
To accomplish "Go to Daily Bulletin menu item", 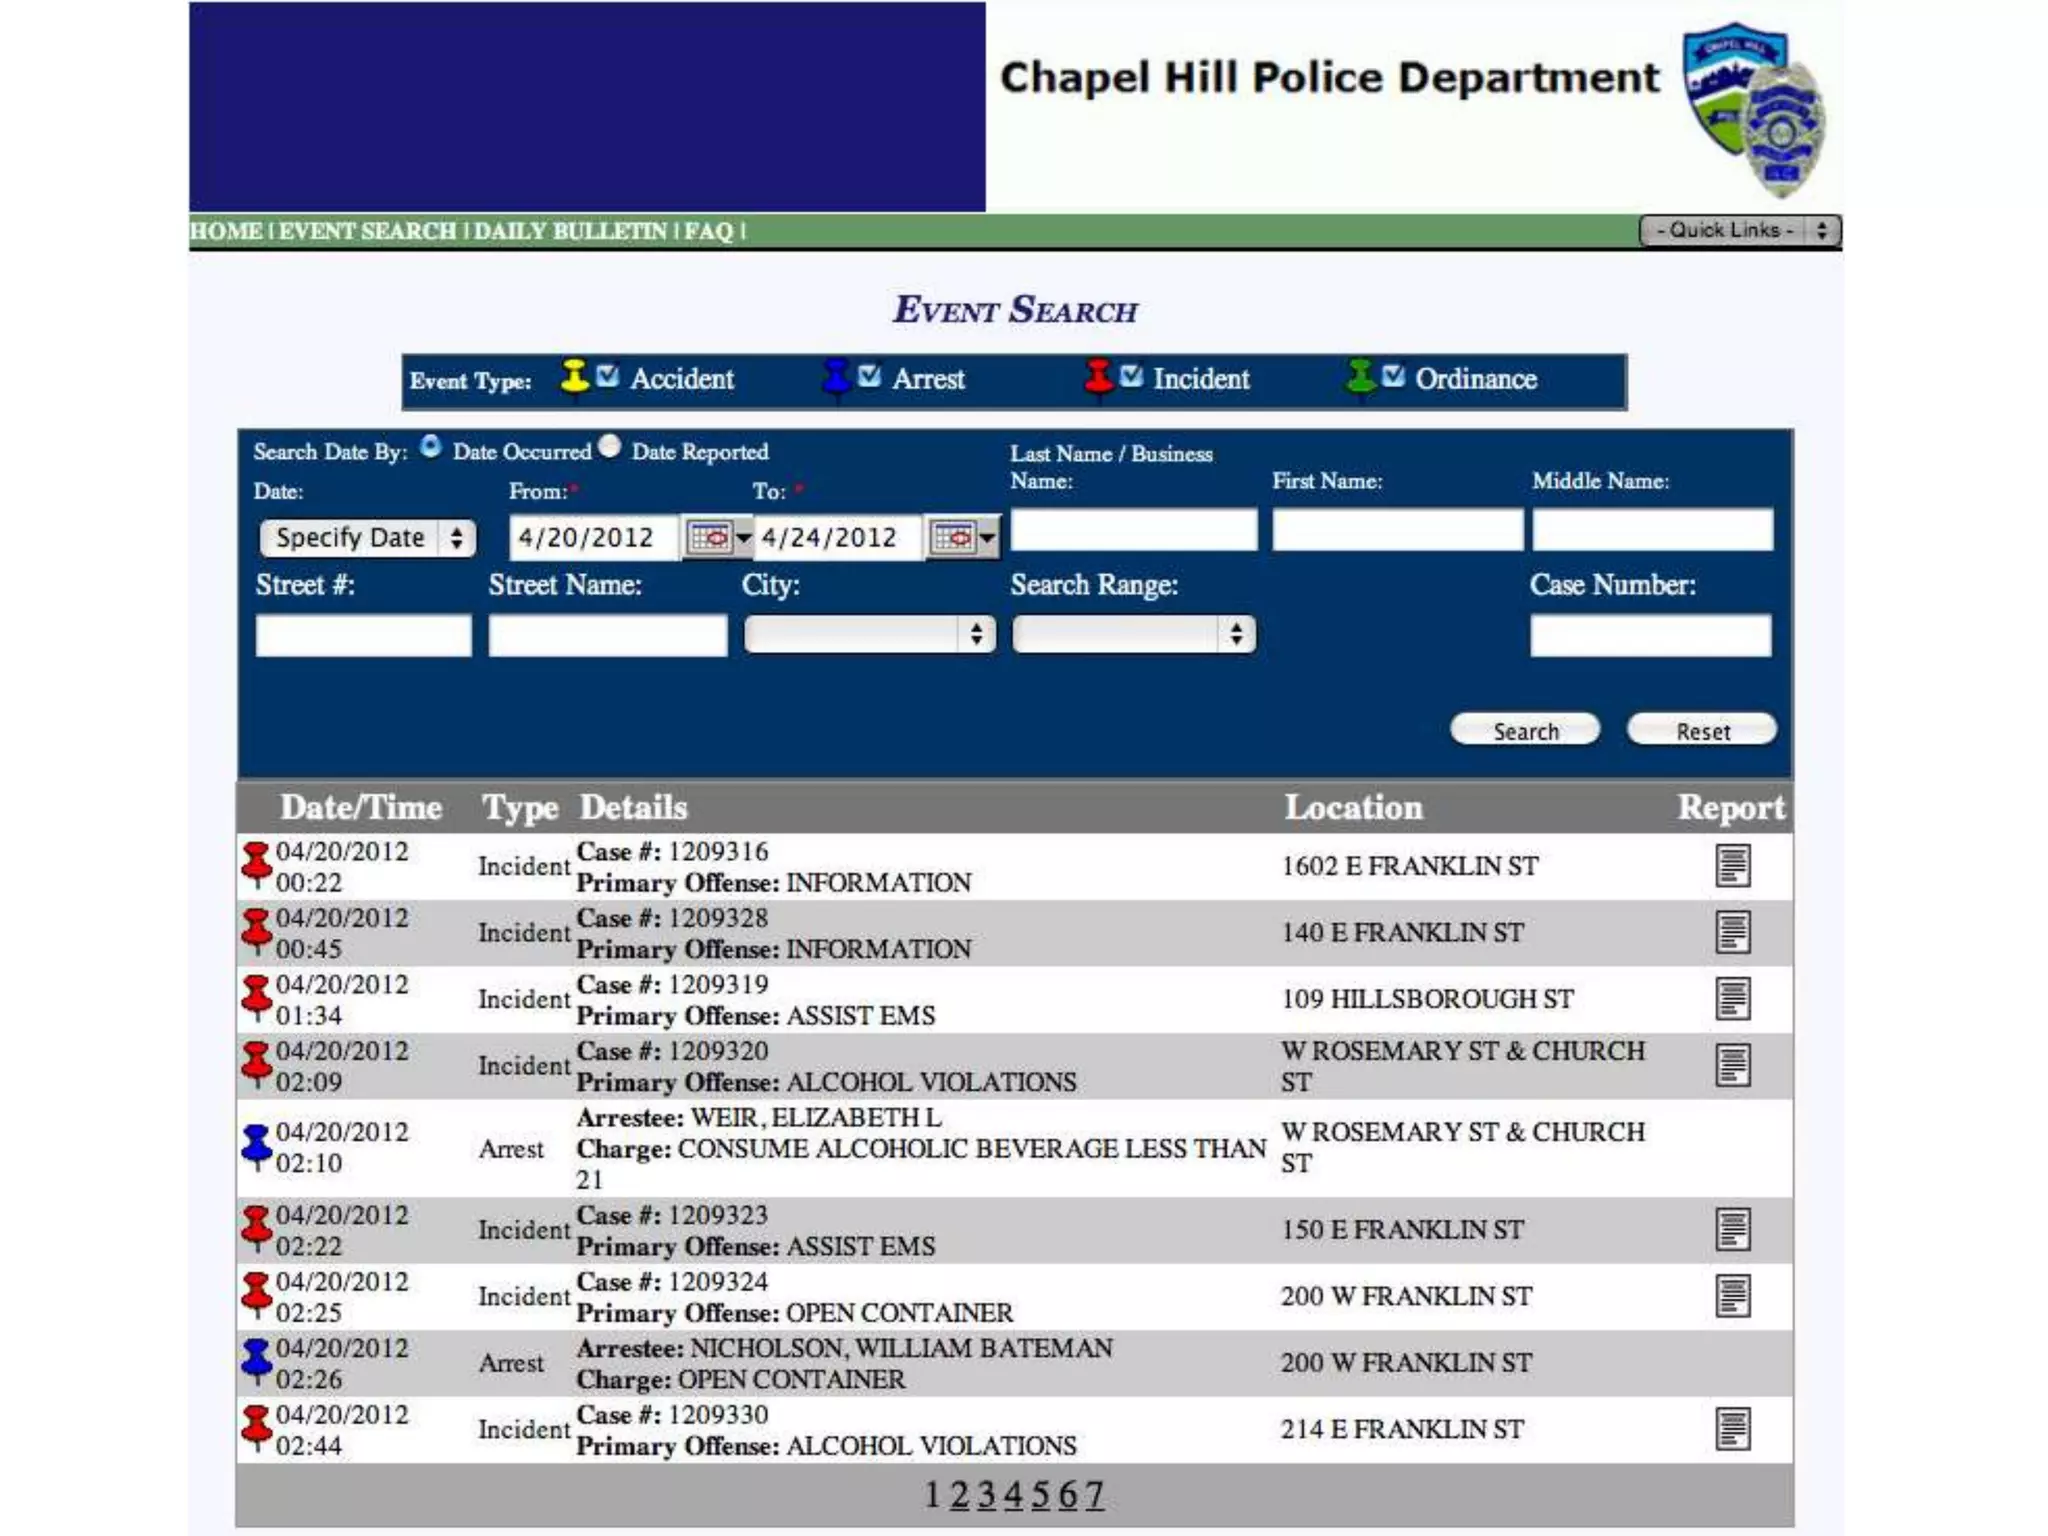I will point(570,232).
